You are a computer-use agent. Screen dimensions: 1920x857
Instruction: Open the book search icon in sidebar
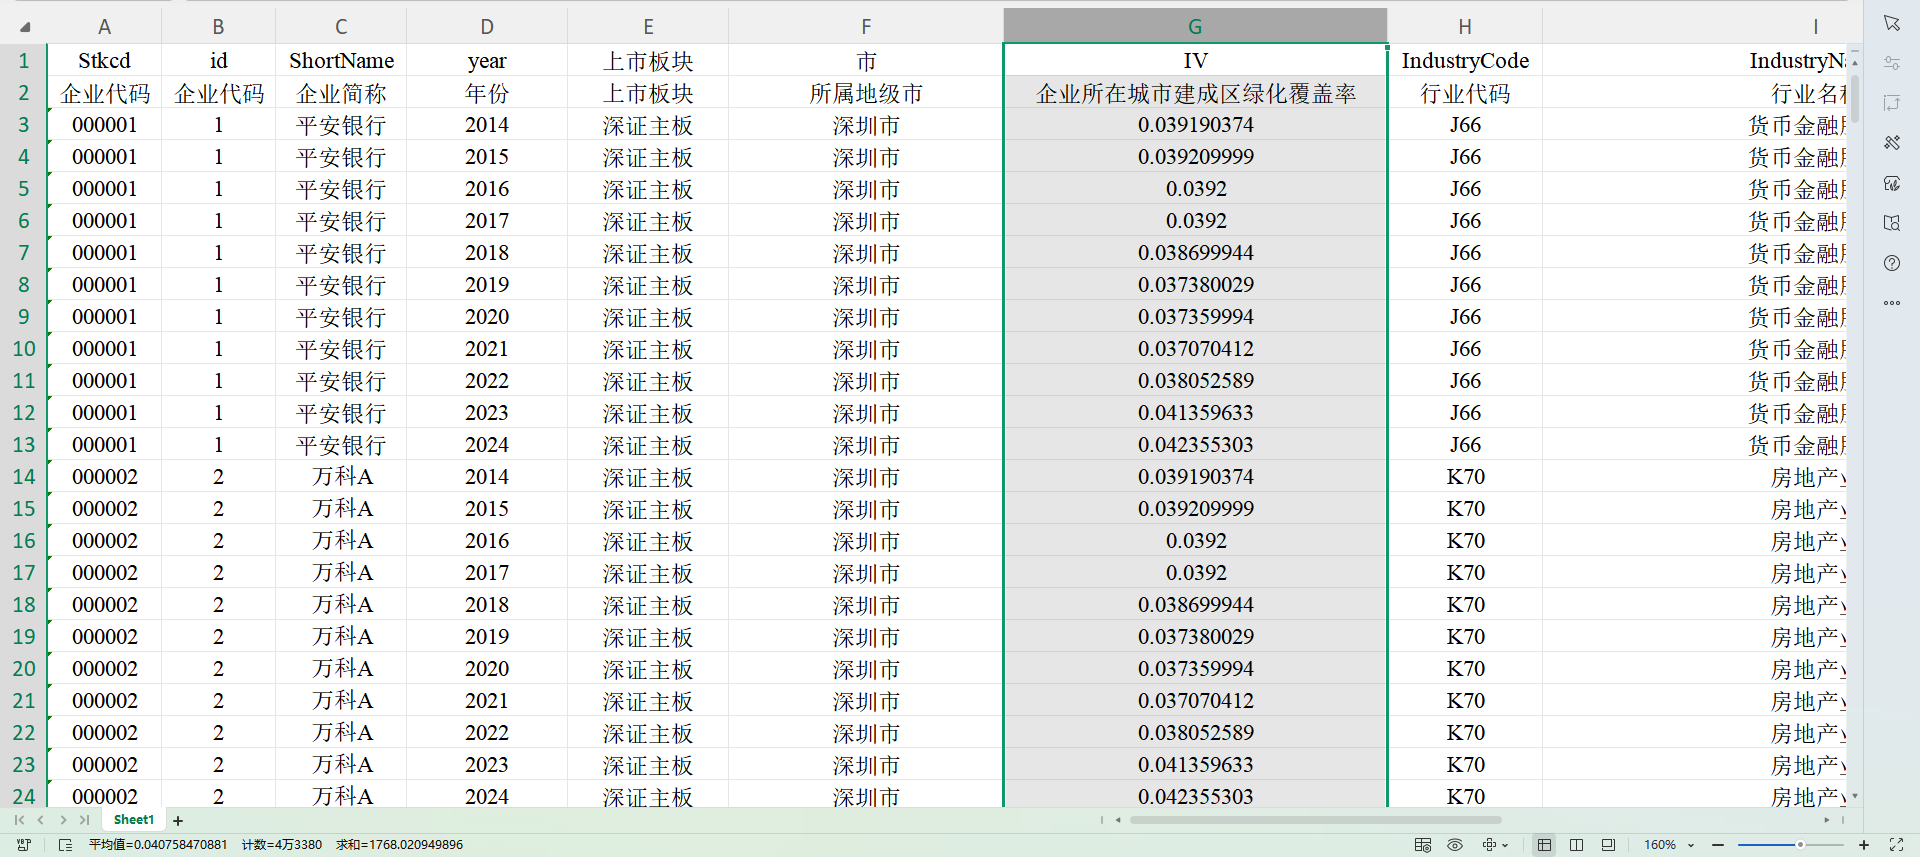(x=1891, y=223)
